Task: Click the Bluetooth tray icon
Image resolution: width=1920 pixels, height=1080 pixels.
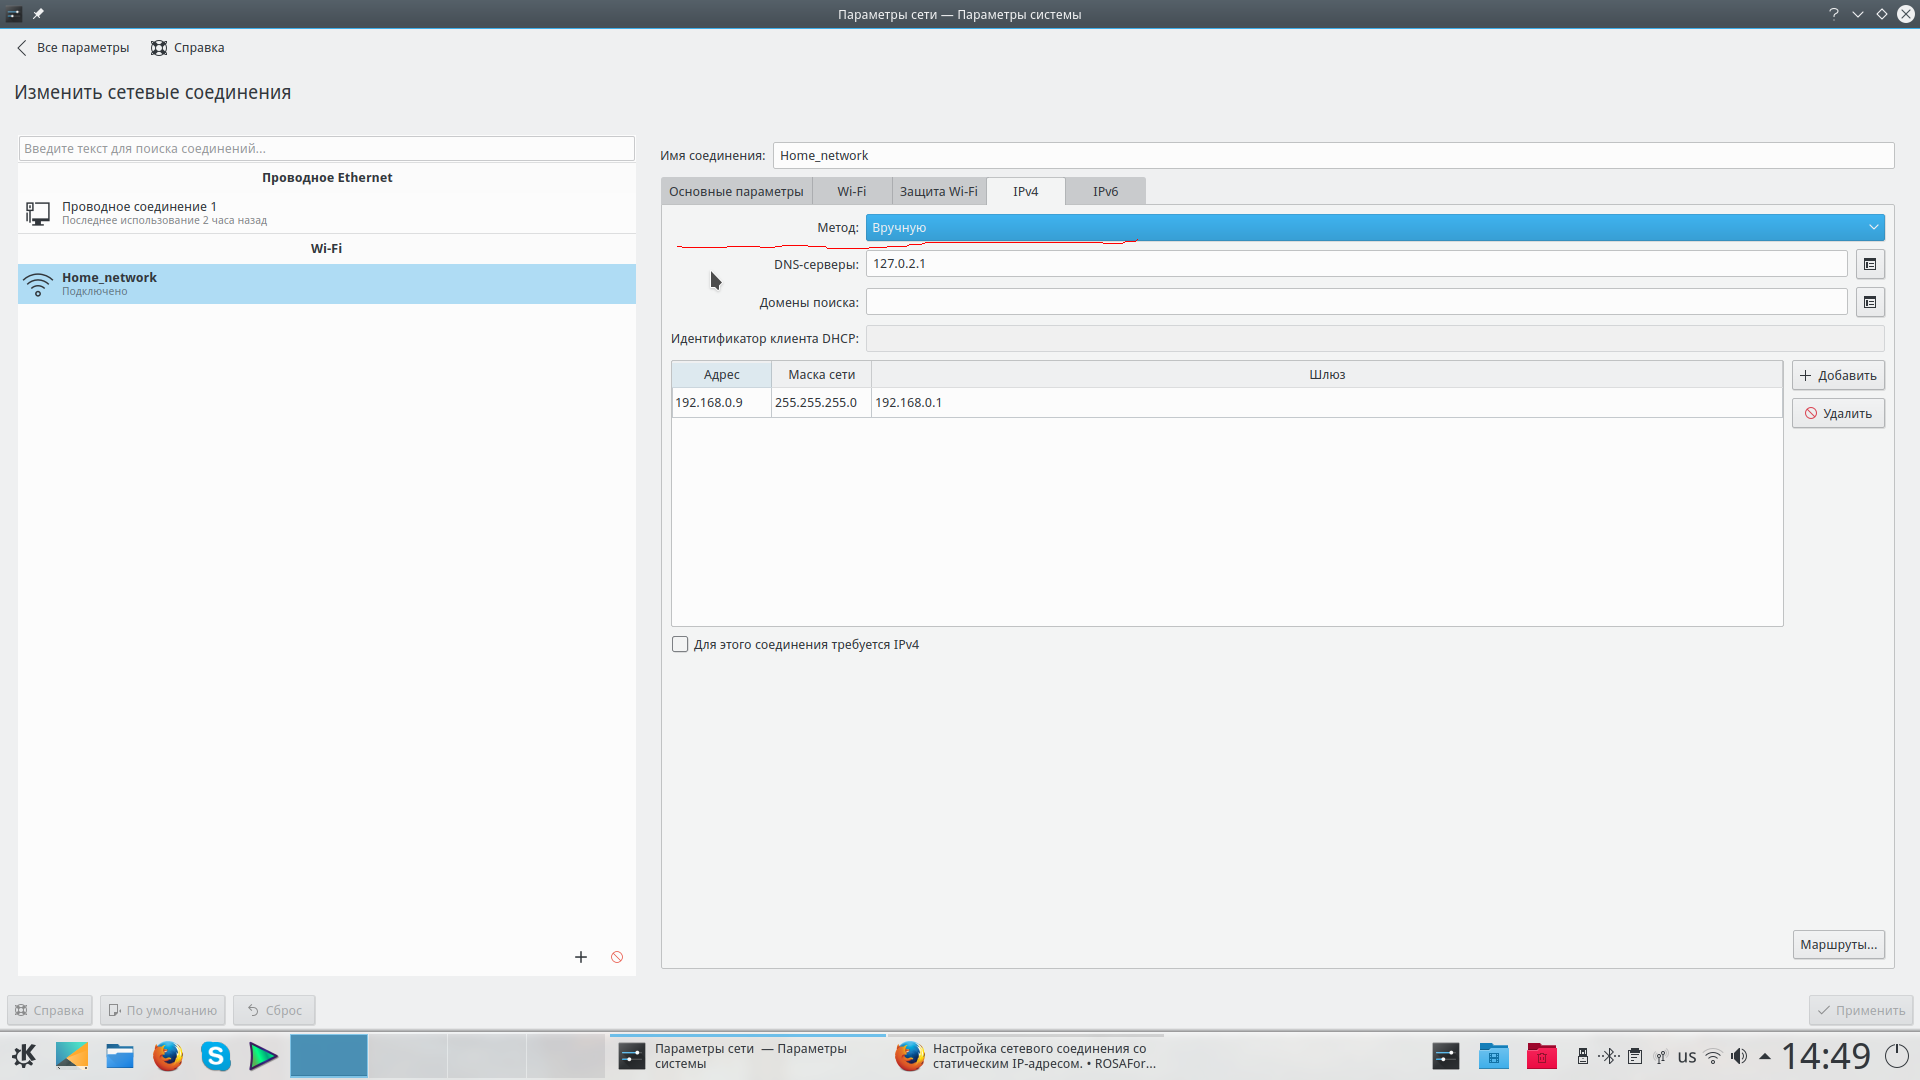Action: [1608, 1056]
